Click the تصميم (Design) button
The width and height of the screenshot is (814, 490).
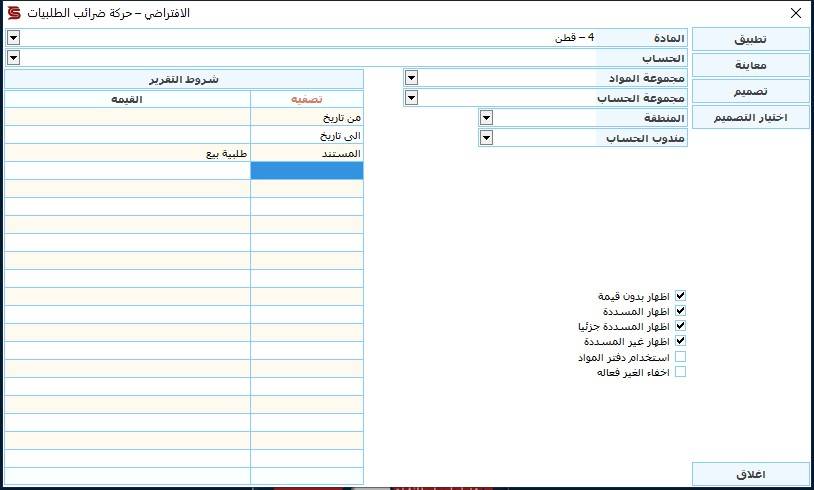coord(751,91)
